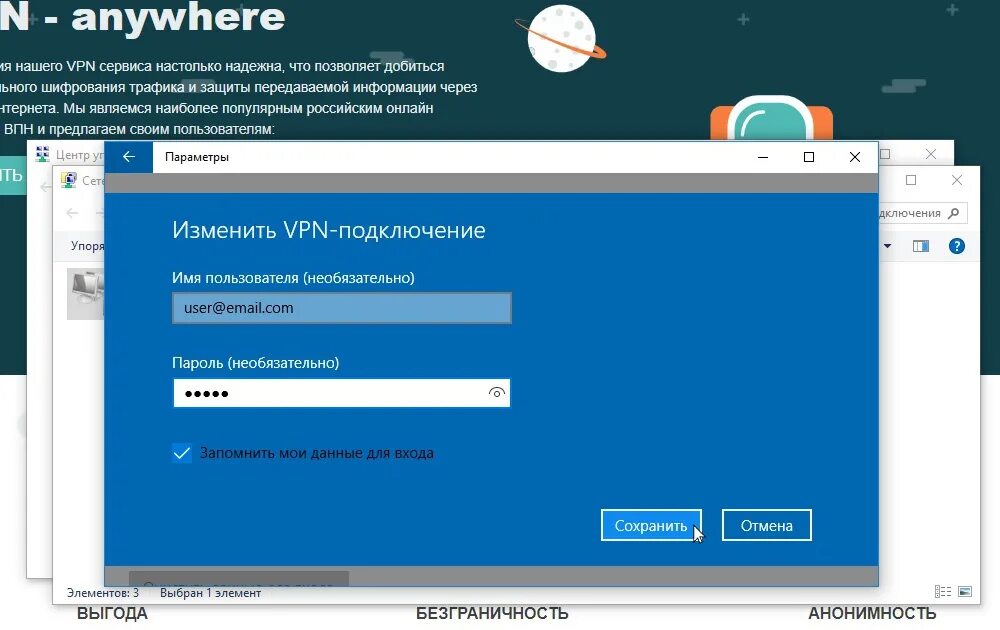Image resolution: width=1000 pixels, height=630 pixels.
Task: Click the search magnifier icon
Action: (x=953, y=213)
